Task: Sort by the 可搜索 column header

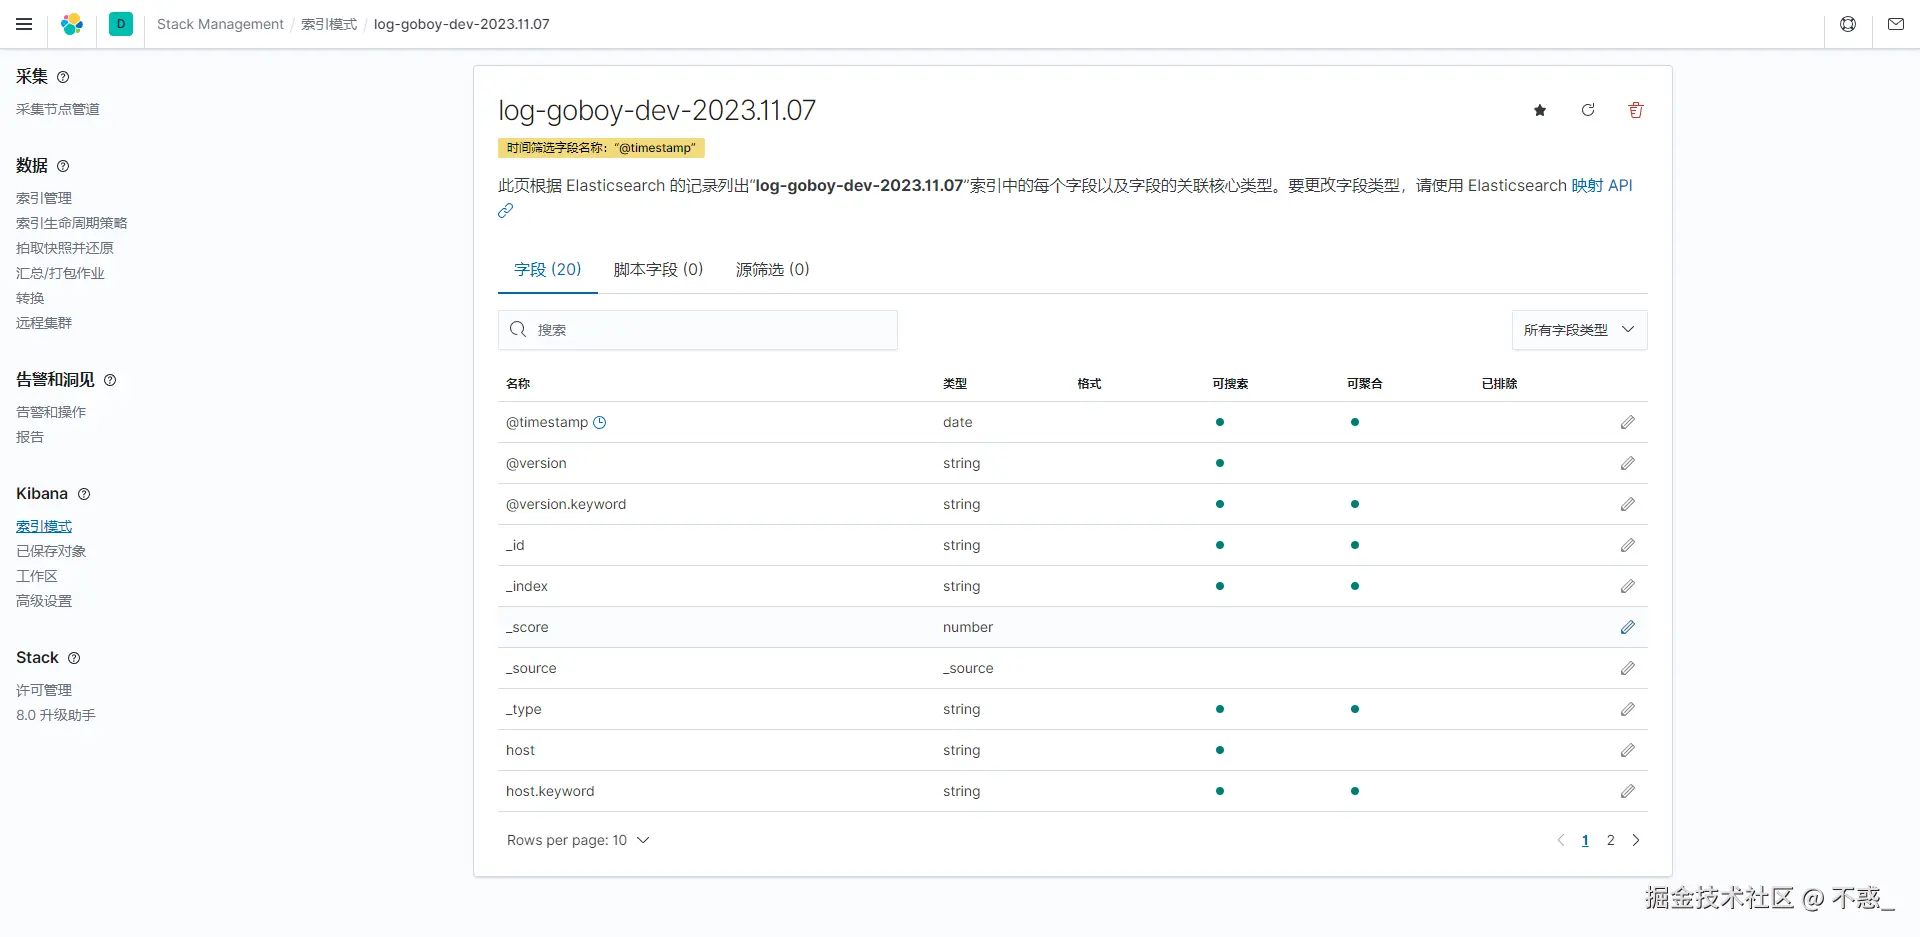Action: (1230, 384)
